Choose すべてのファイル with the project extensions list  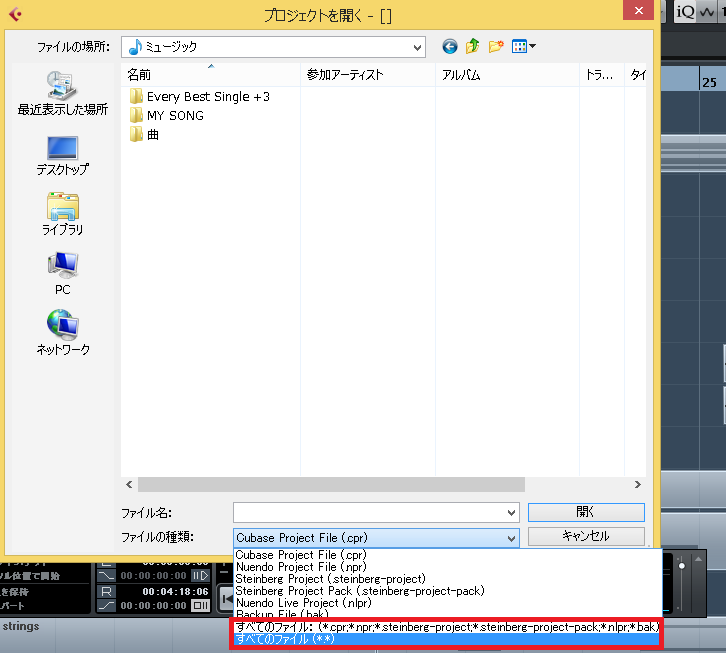pos(447,627)
